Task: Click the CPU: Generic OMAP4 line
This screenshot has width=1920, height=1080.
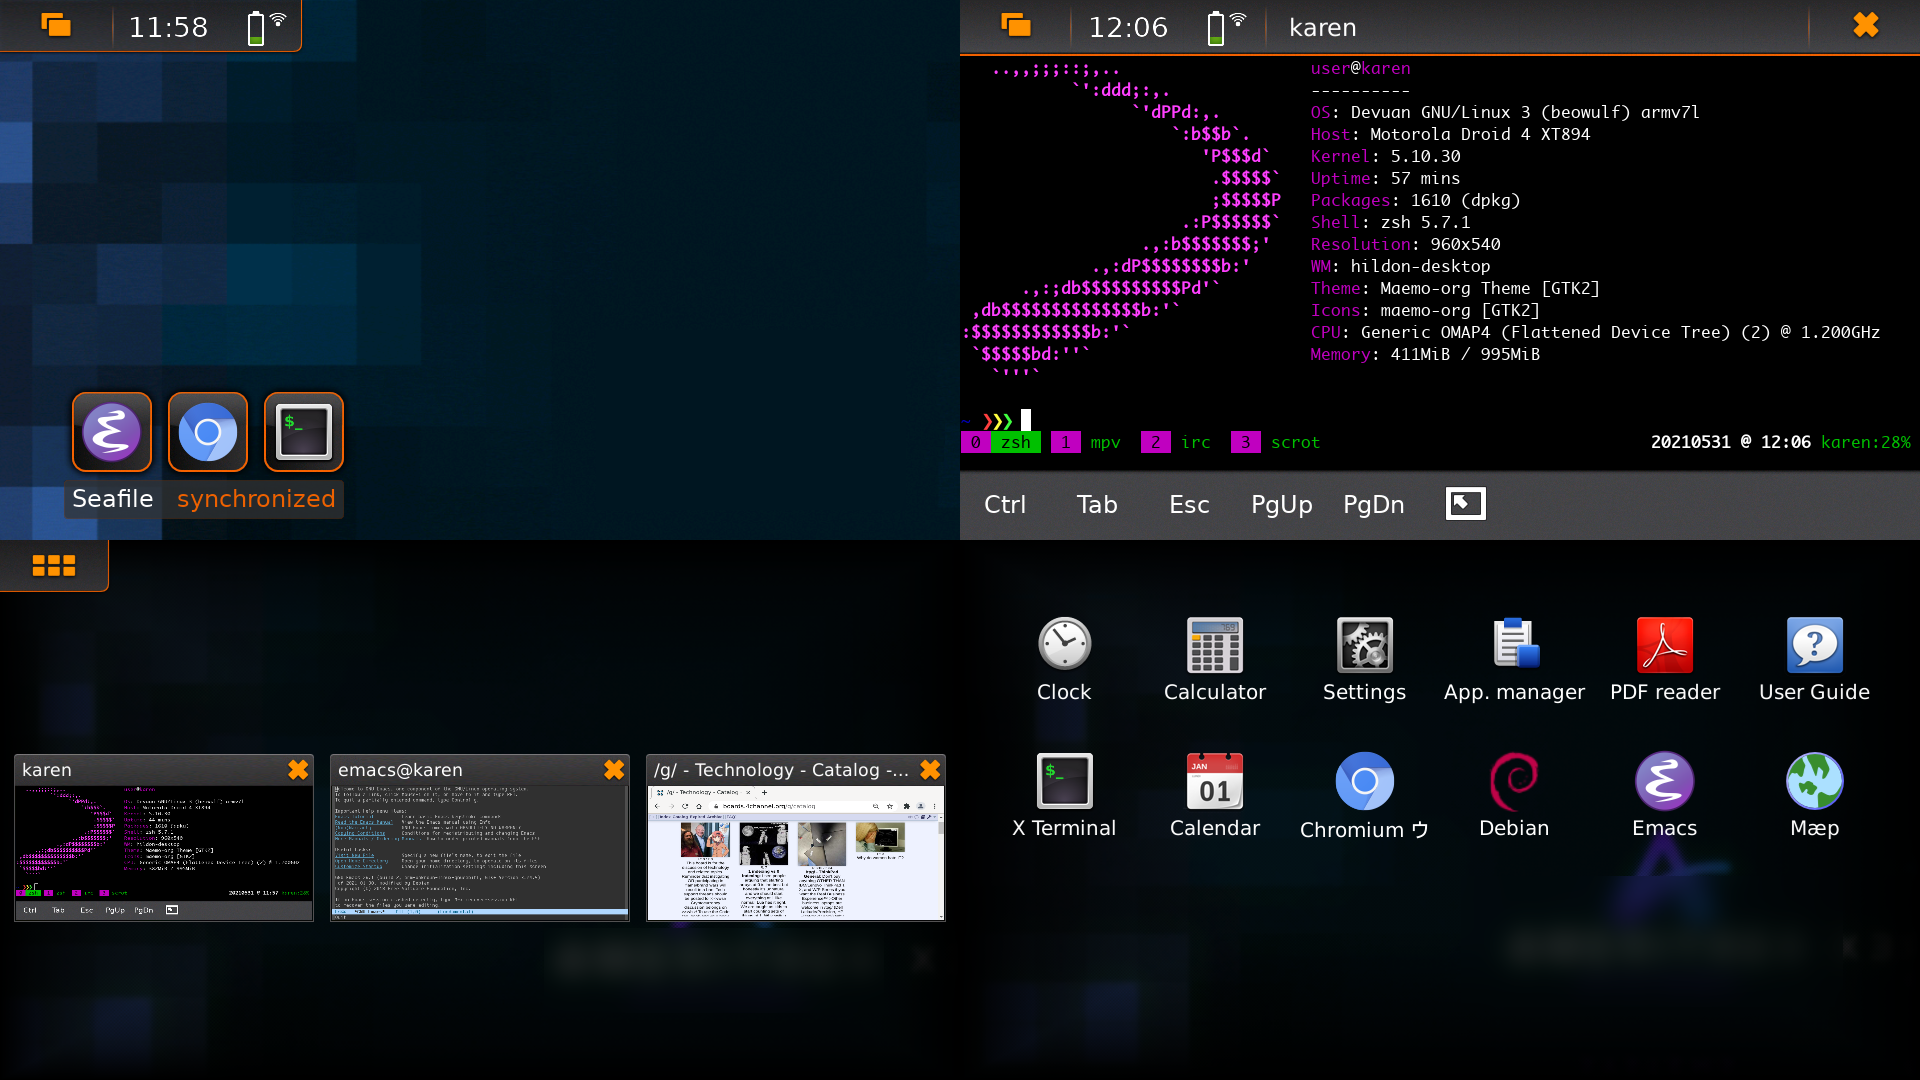Action: click(x=1596, y=332)
